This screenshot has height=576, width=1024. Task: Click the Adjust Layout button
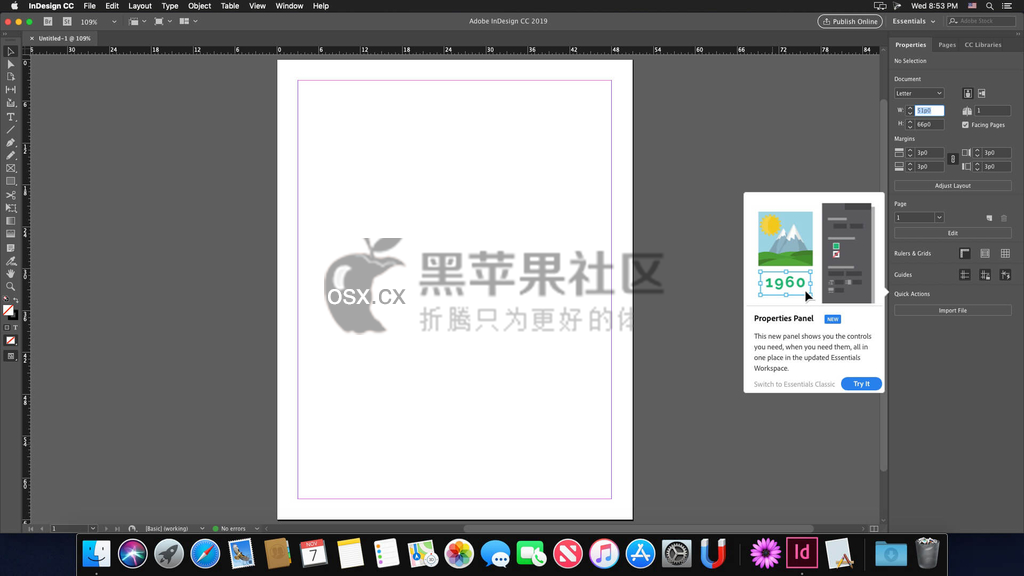click(x=953, y=186)
